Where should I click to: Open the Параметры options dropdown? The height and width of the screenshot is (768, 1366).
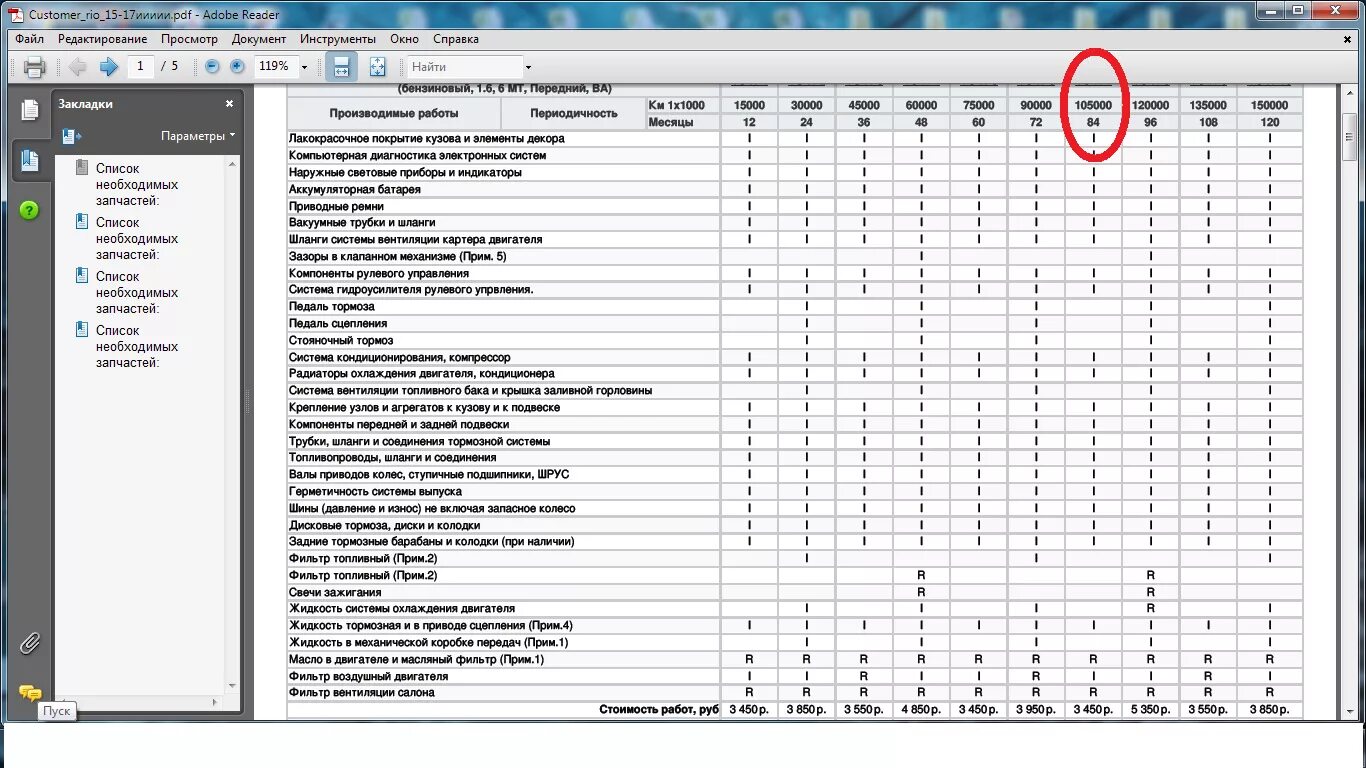pos(198,136)
